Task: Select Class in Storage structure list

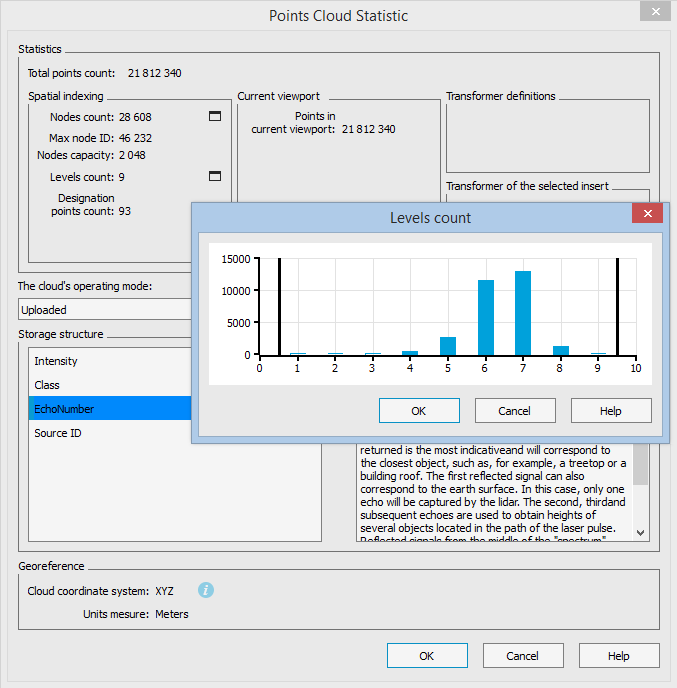Action: [47, 385]
